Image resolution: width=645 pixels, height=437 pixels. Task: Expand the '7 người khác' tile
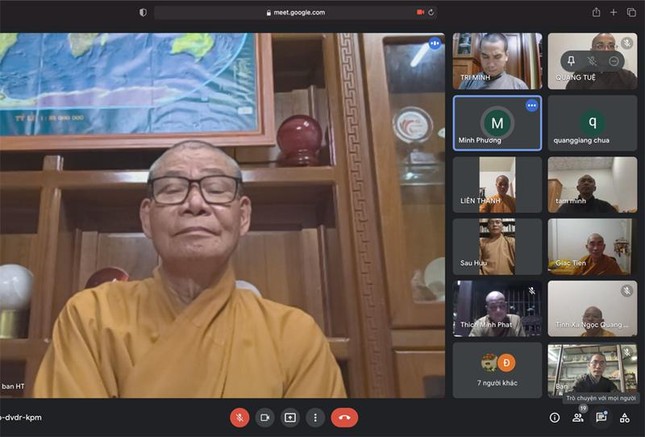point(497,369)
